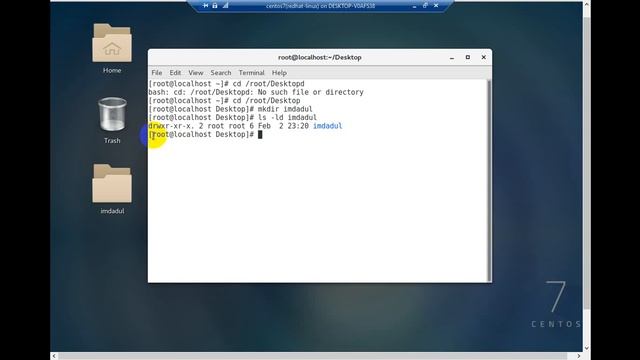This screenshot has width=640, height=360.
Task: Open the Edit menu in terminal
Action: click(x=175, y=73)
